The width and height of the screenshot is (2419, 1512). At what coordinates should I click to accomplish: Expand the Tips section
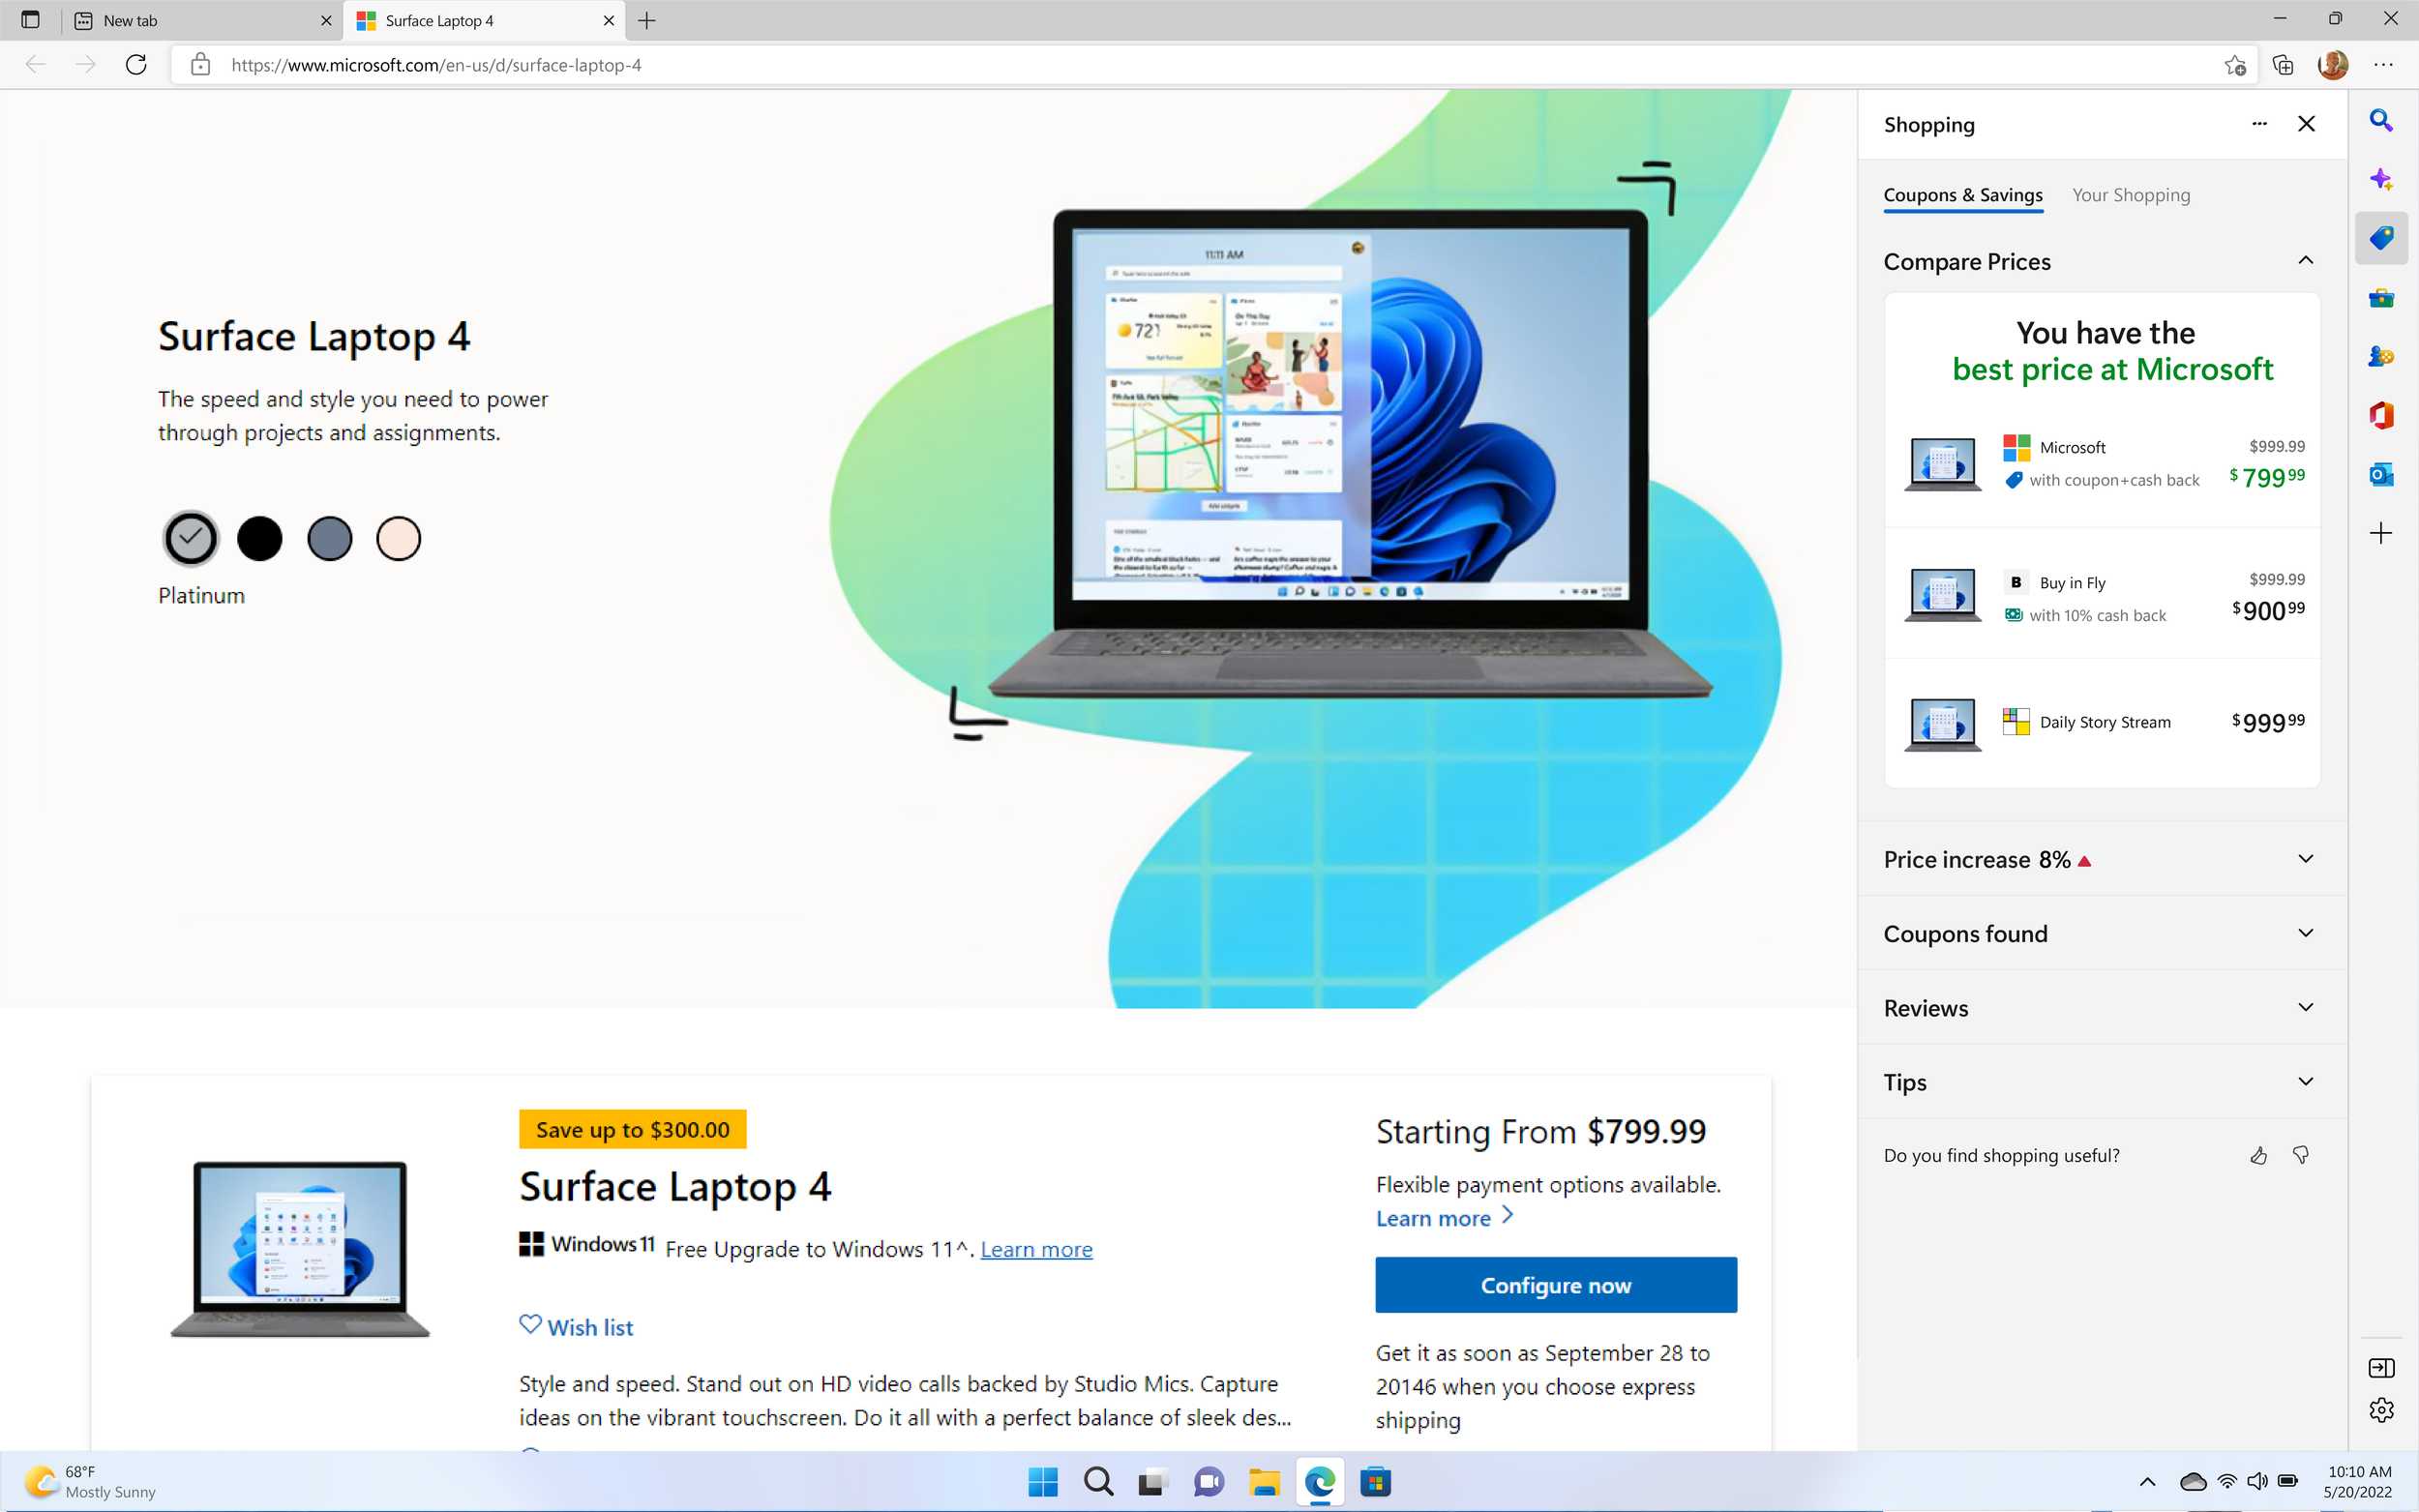[2101, 1082]
